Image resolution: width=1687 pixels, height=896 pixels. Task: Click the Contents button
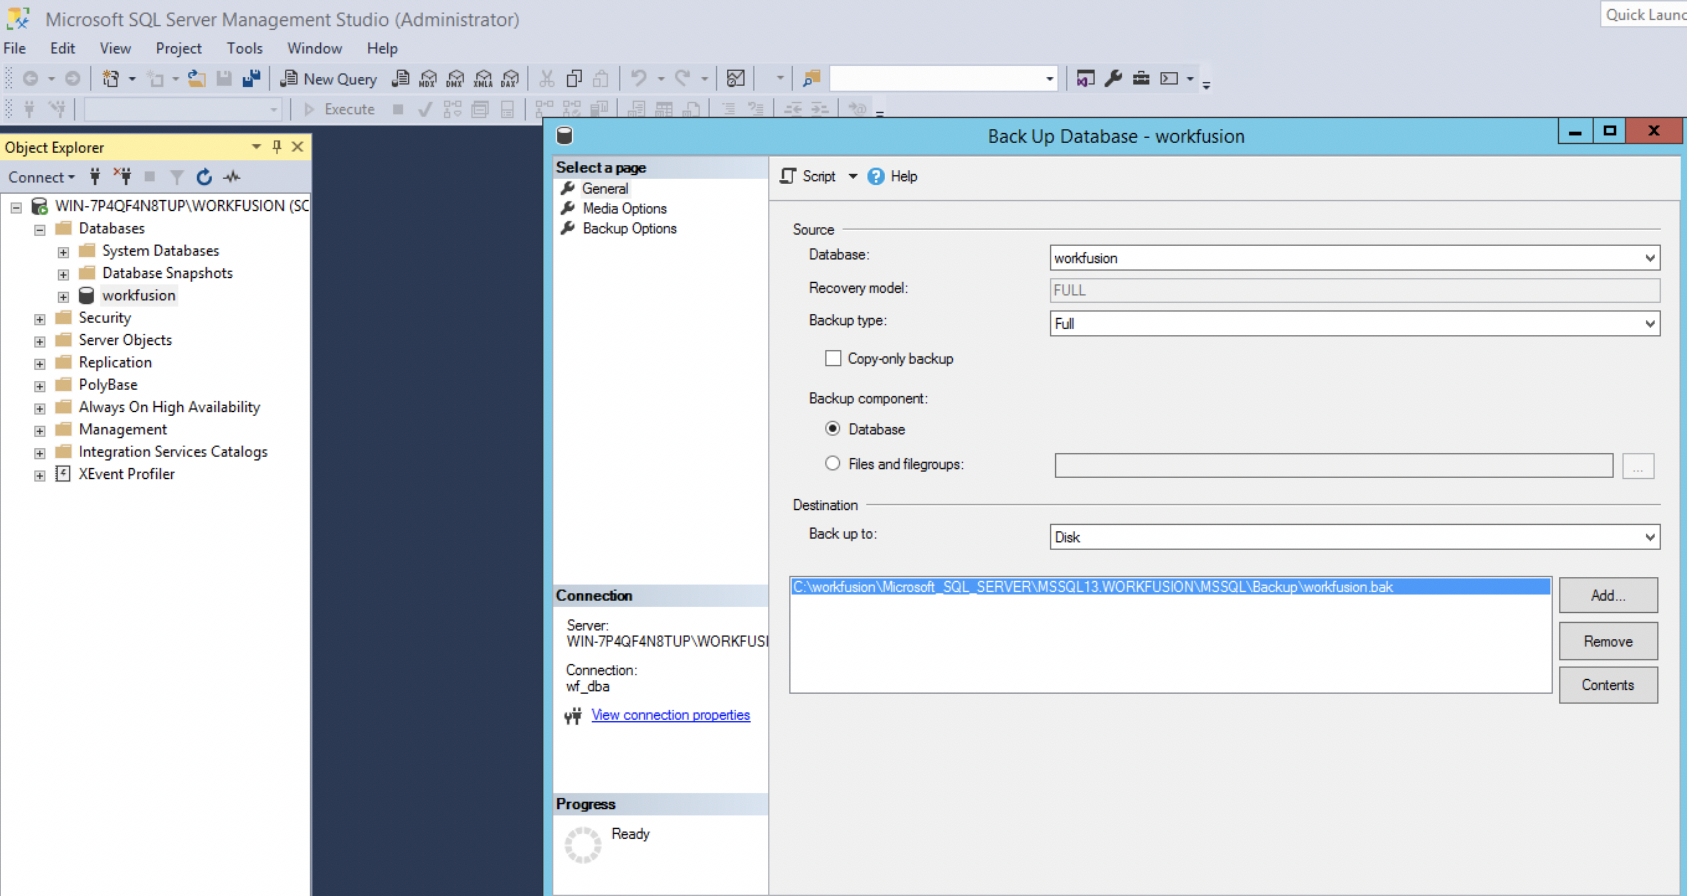[1608, 685]
